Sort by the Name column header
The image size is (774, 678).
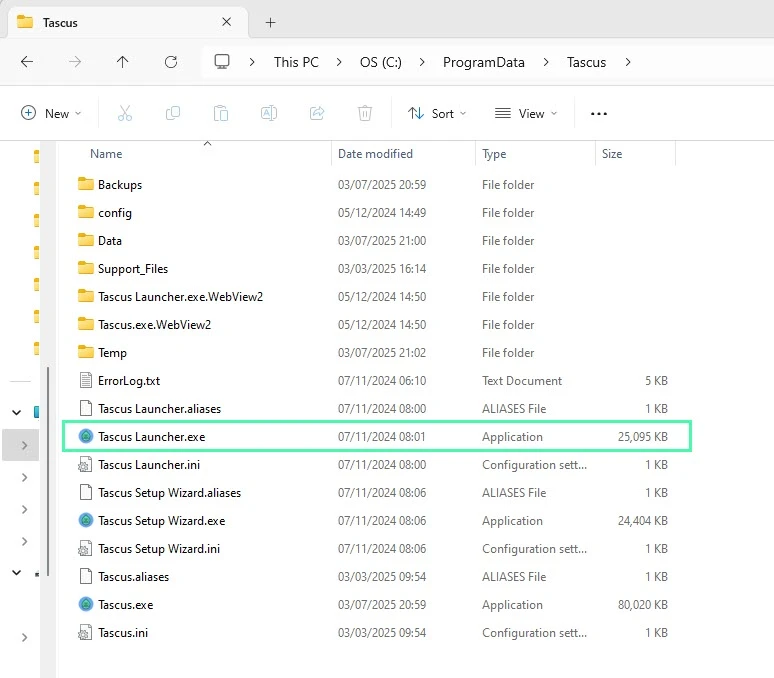tap(106, 154)
